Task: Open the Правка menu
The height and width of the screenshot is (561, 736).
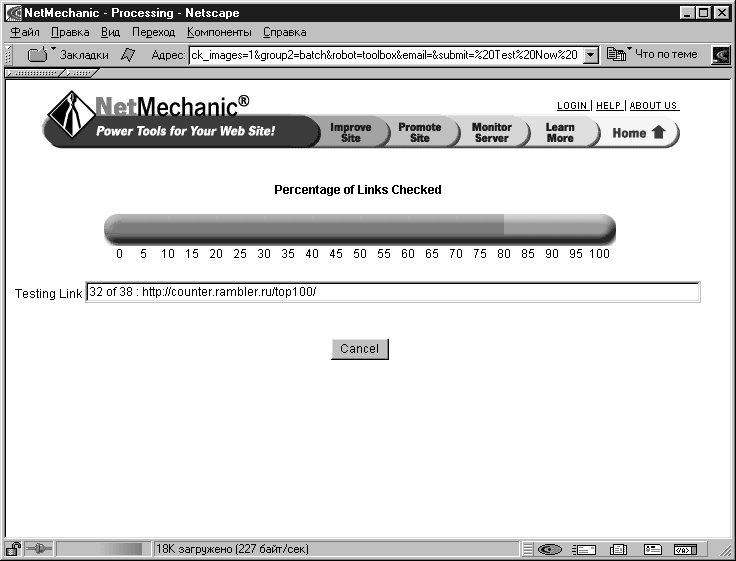Action: pos(70,32)
